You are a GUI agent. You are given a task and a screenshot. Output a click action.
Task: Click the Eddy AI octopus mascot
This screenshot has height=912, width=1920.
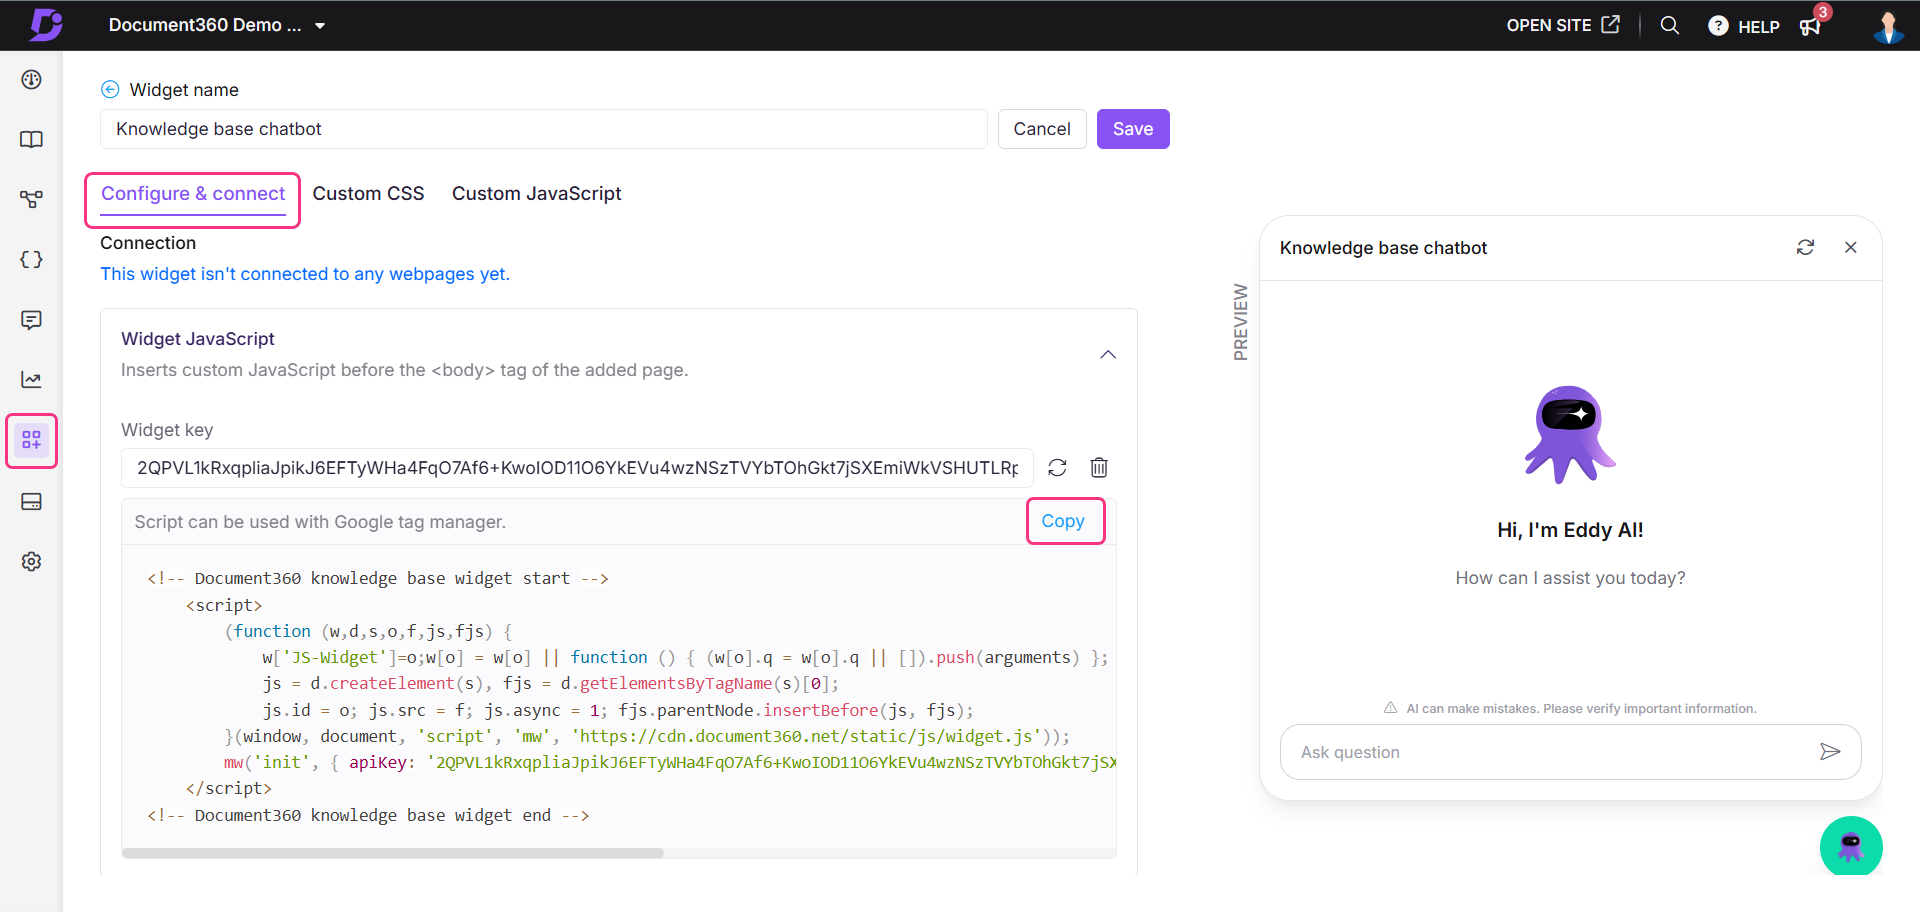pyautogui.click(x=1570, y=435)
